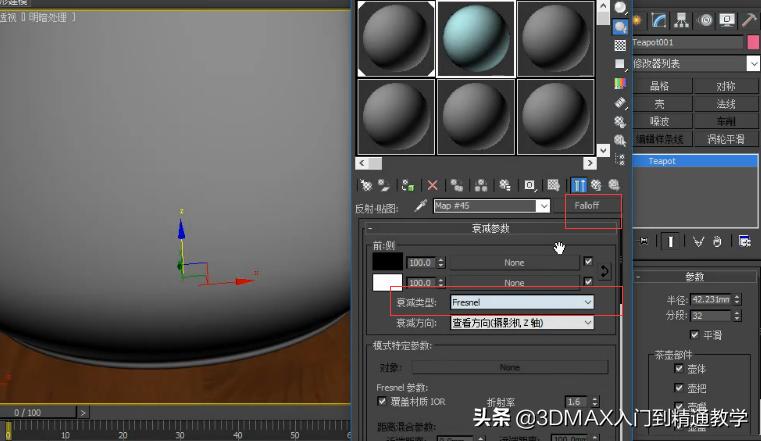Click Make Unique icon in modifier stack
The width and height of the screenshot is (761, 441).
[698, 241]
